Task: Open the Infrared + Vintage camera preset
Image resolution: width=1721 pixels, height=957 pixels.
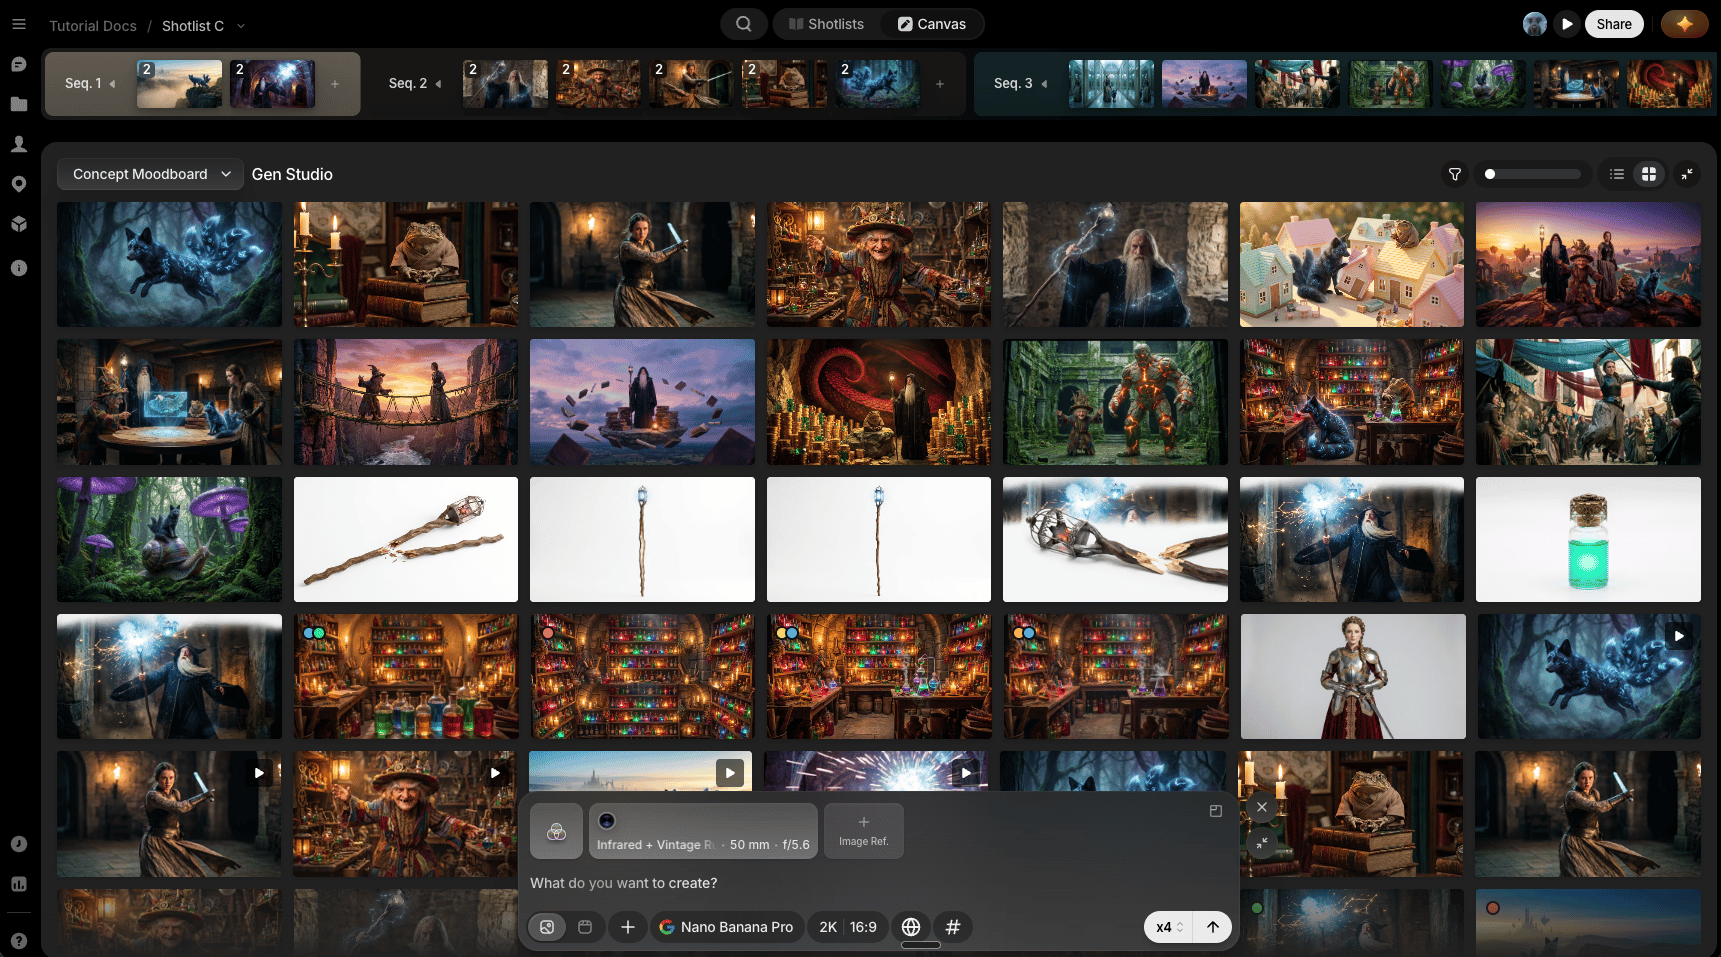Action: 703,831
